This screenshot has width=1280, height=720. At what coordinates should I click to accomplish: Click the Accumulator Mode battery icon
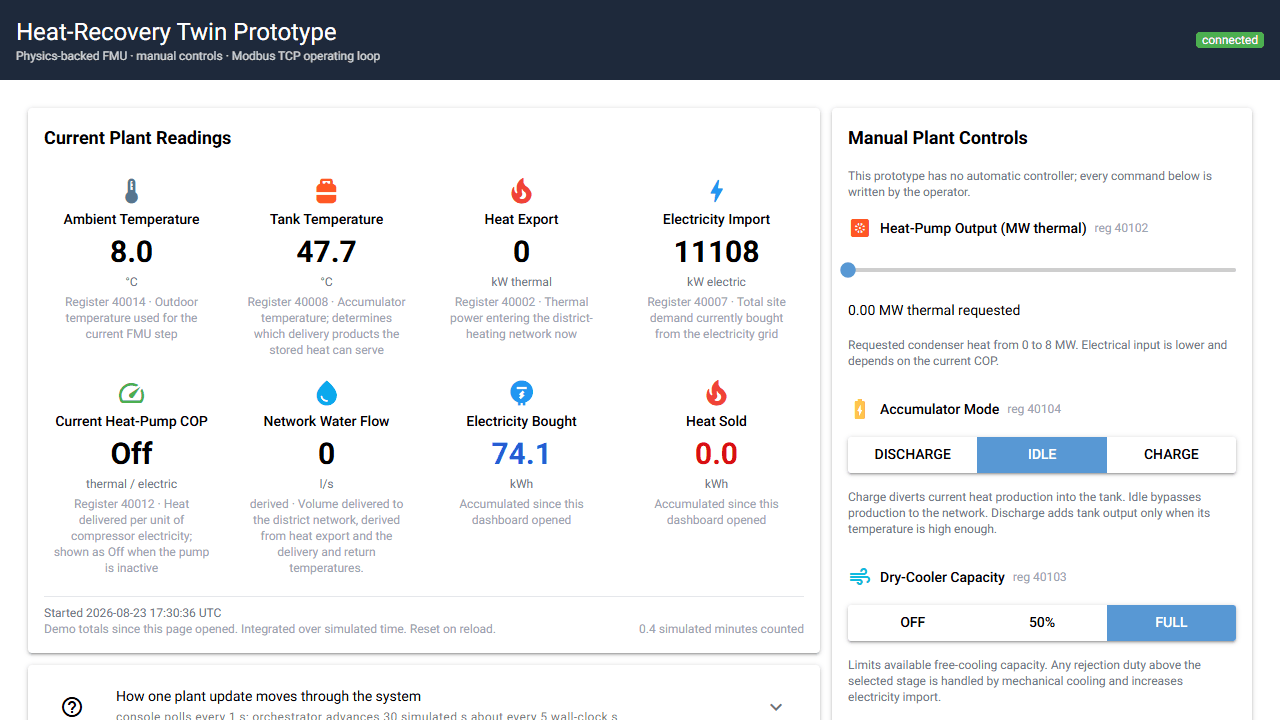coord(860,409)
